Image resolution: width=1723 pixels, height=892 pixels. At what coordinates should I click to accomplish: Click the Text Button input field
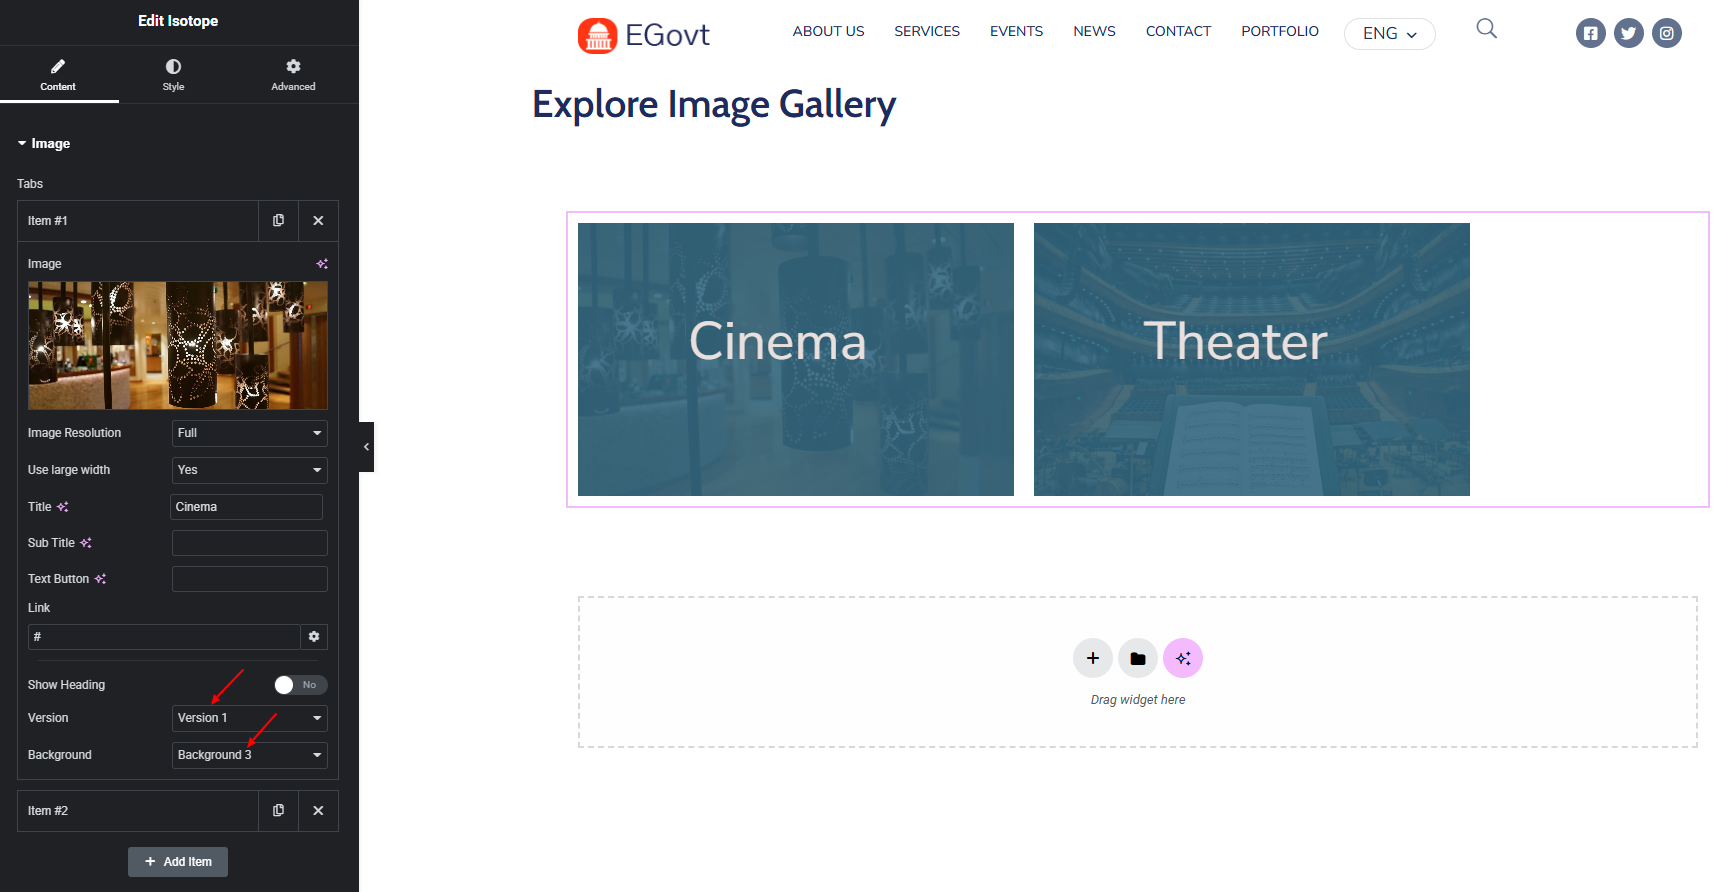250,579
